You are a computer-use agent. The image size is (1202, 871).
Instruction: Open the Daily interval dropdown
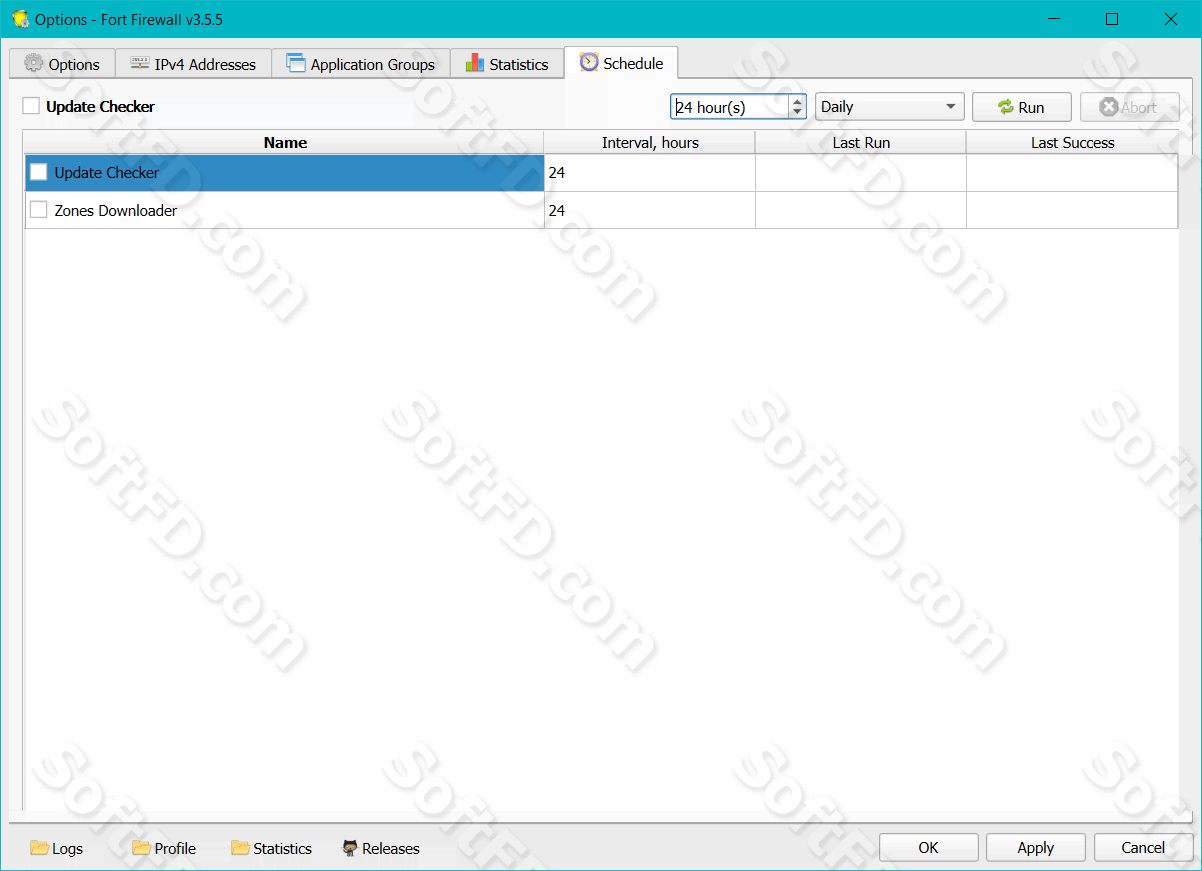[x=890, y=107]
